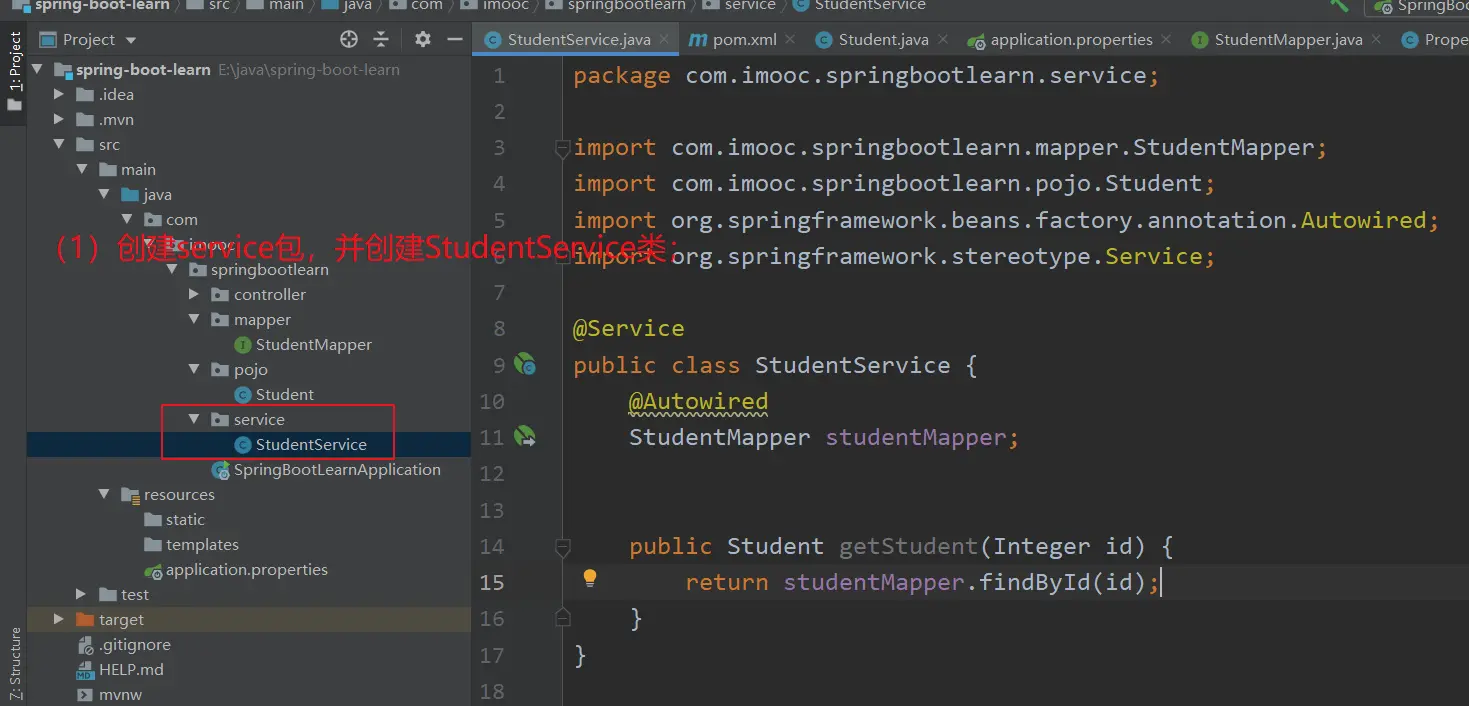The image size is (1469, 706).
Task: Expand the target folder in tree
Action: 59,620
